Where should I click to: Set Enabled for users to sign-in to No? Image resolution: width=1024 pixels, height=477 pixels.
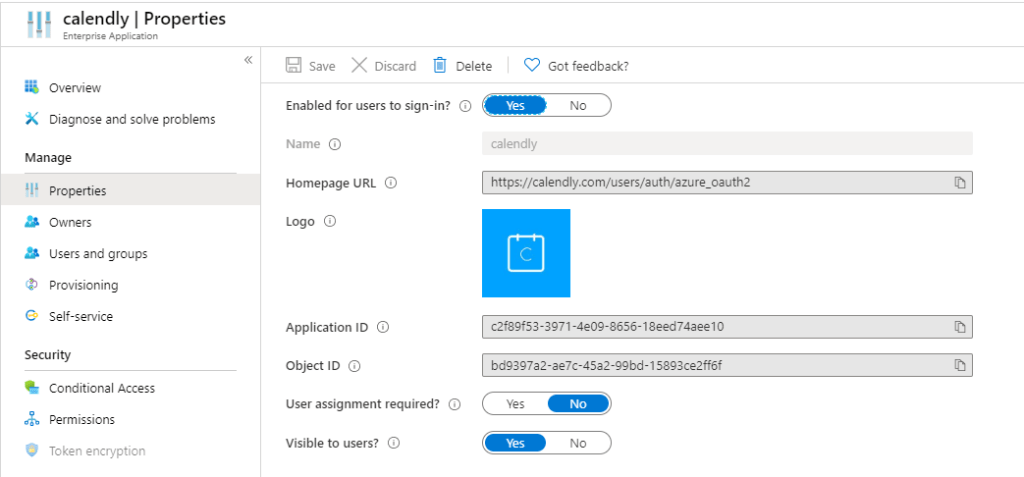point(578,105)
